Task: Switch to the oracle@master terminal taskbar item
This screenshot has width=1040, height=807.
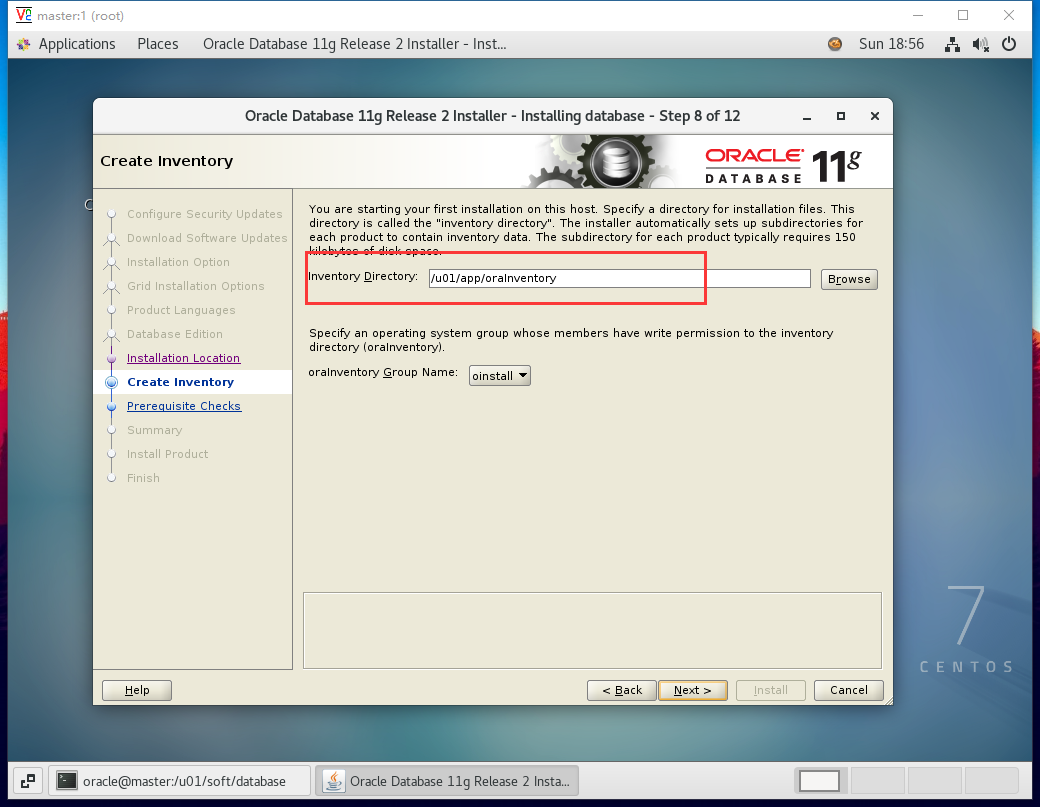Action: click(x=180, y=781)
